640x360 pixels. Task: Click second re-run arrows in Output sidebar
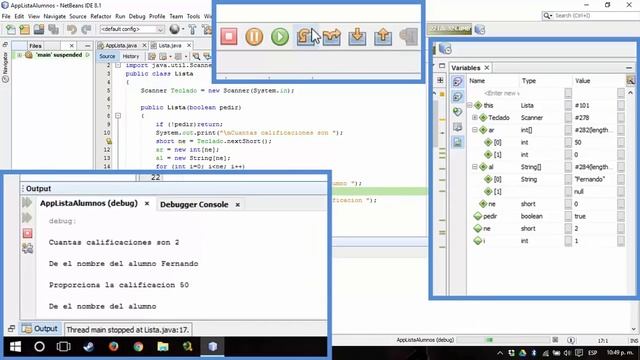27,217
